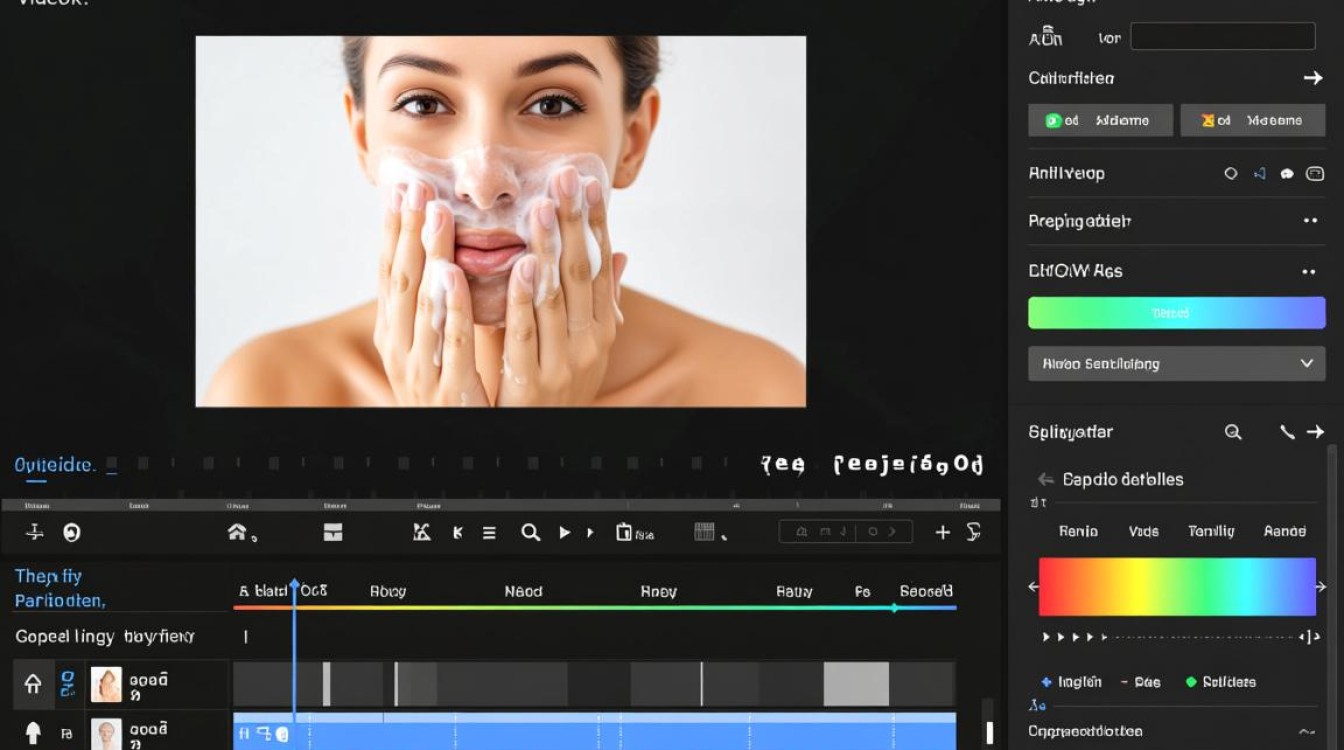The image size is (1344, 750).
Task: Click the green-to-blue gradient button
Action: (1177, 313)
